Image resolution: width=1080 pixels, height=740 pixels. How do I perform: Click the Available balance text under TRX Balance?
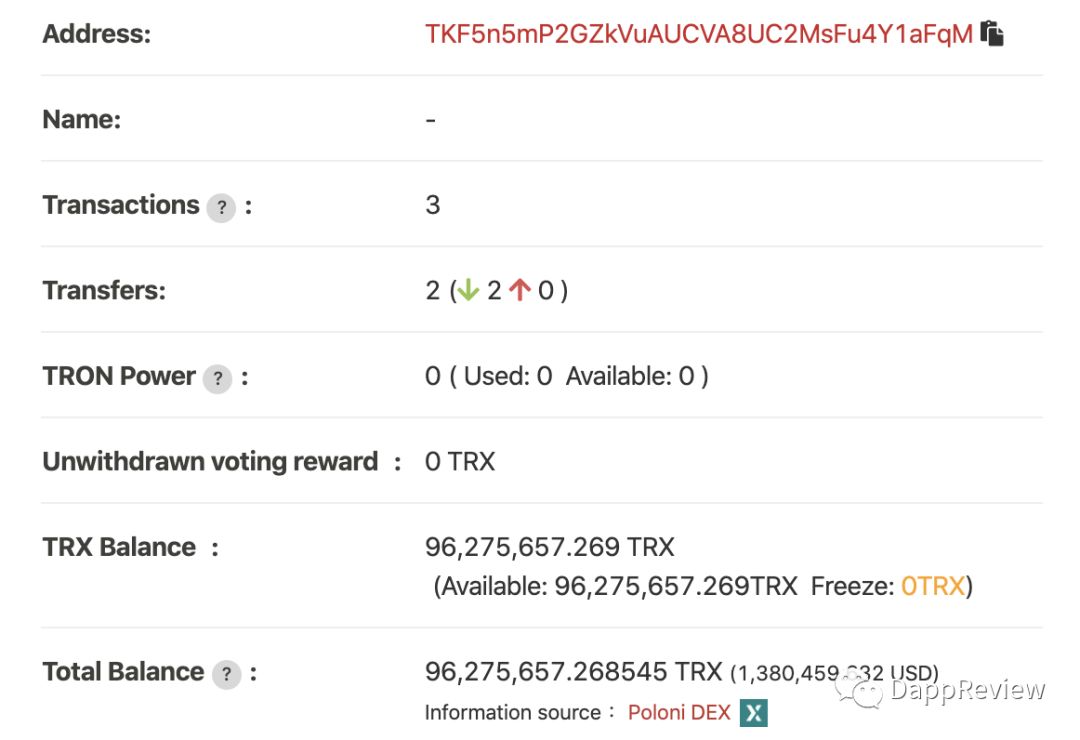tap(615, 586)
